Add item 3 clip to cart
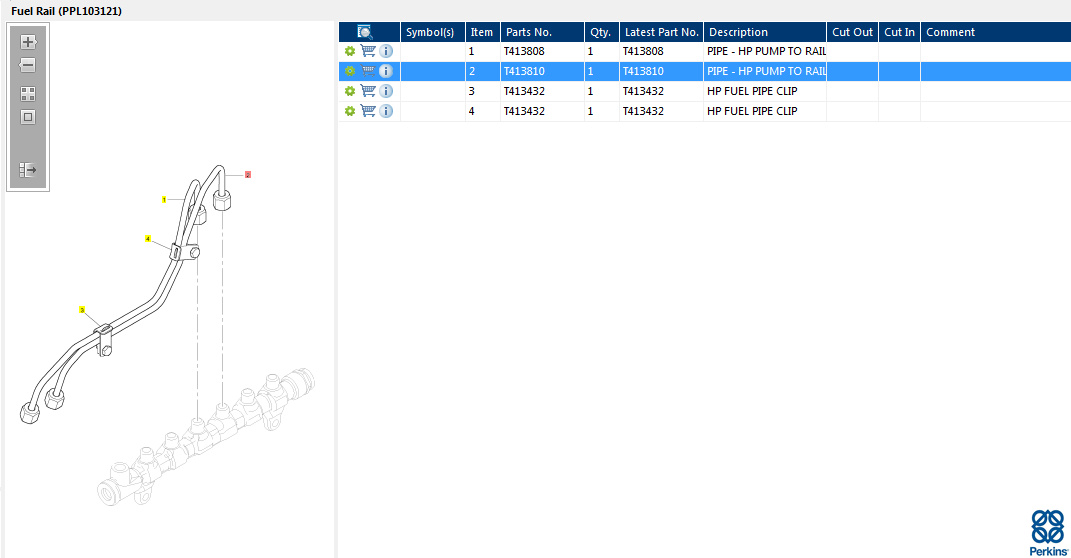Screen dimensions: 1071x558 368,90
